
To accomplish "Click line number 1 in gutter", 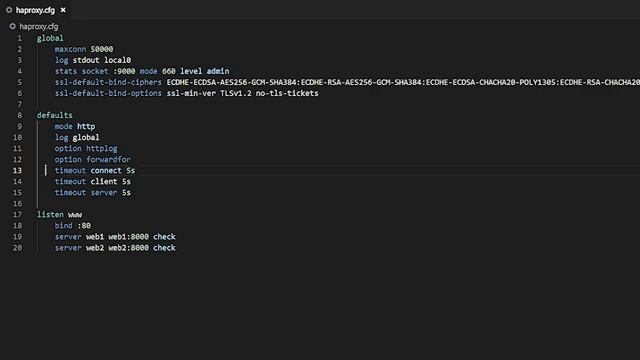I will pyautogui.click(x=19, y=38).
